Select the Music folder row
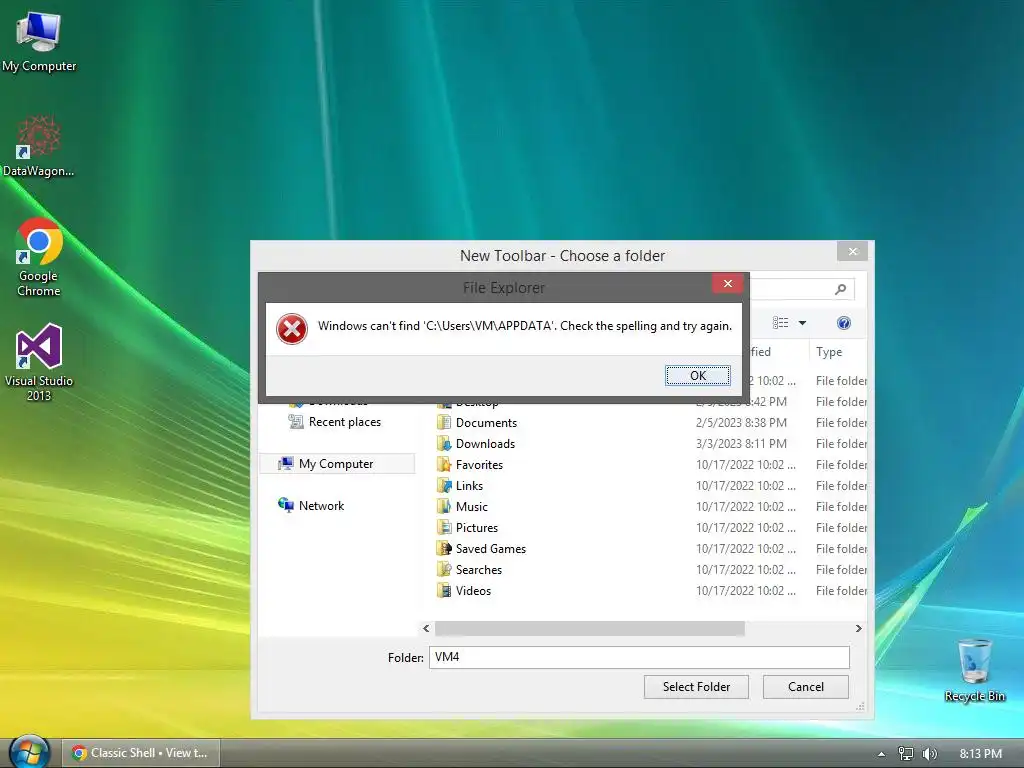1024x768 pixels. (651, 506)
